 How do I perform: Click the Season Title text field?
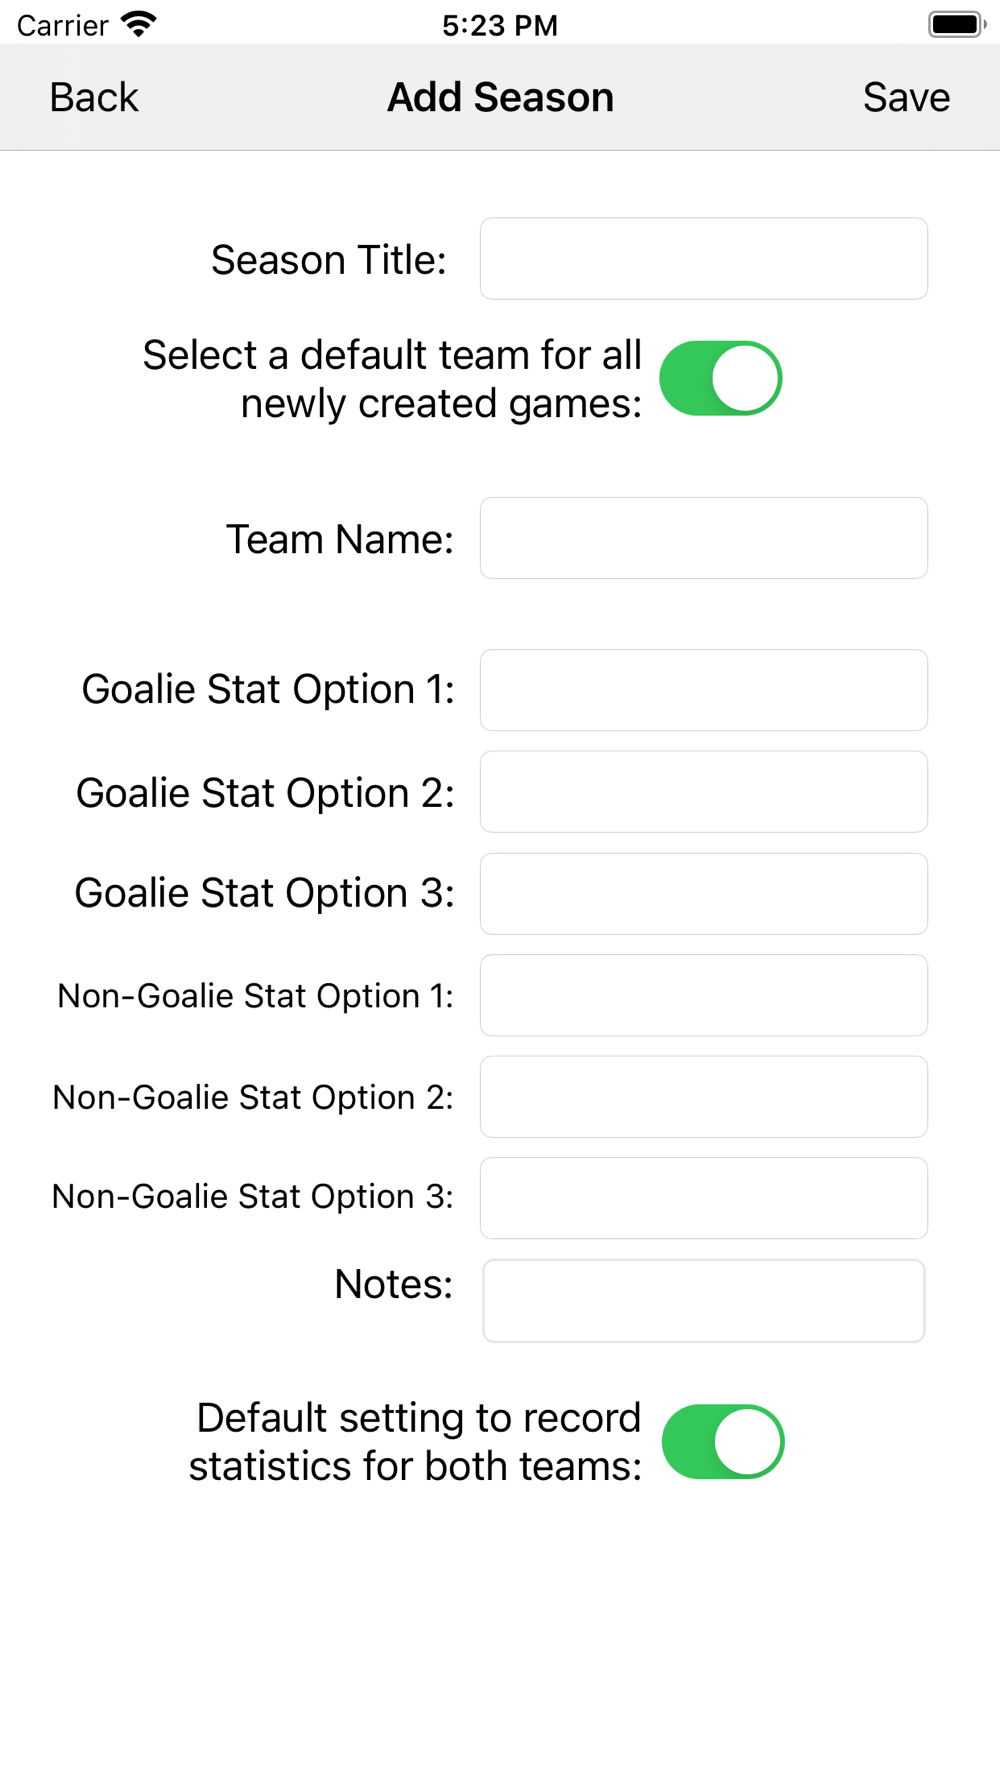(x=703, y=259)
